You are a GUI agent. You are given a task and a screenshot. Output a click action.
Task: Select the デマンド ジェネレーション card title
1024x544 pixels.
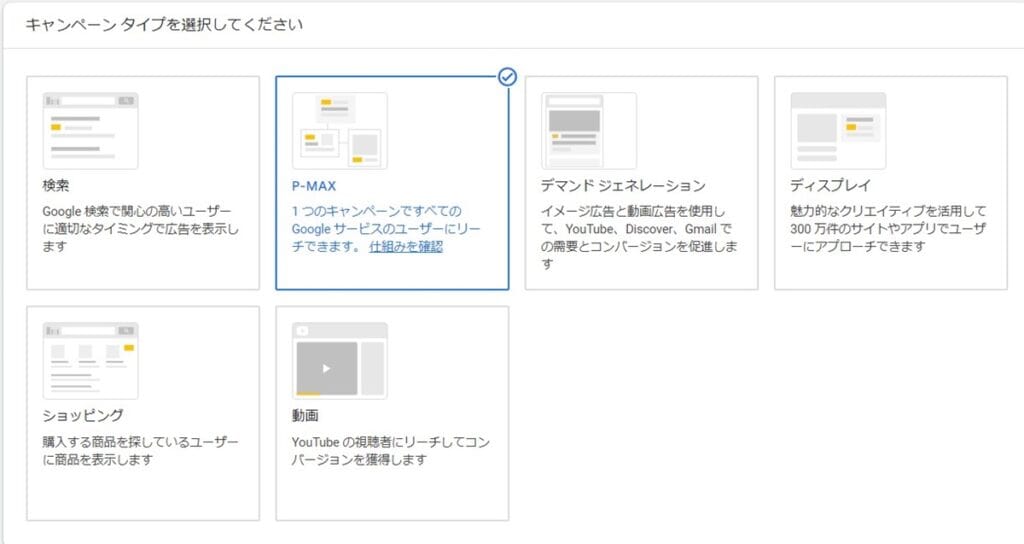[623, 185]
